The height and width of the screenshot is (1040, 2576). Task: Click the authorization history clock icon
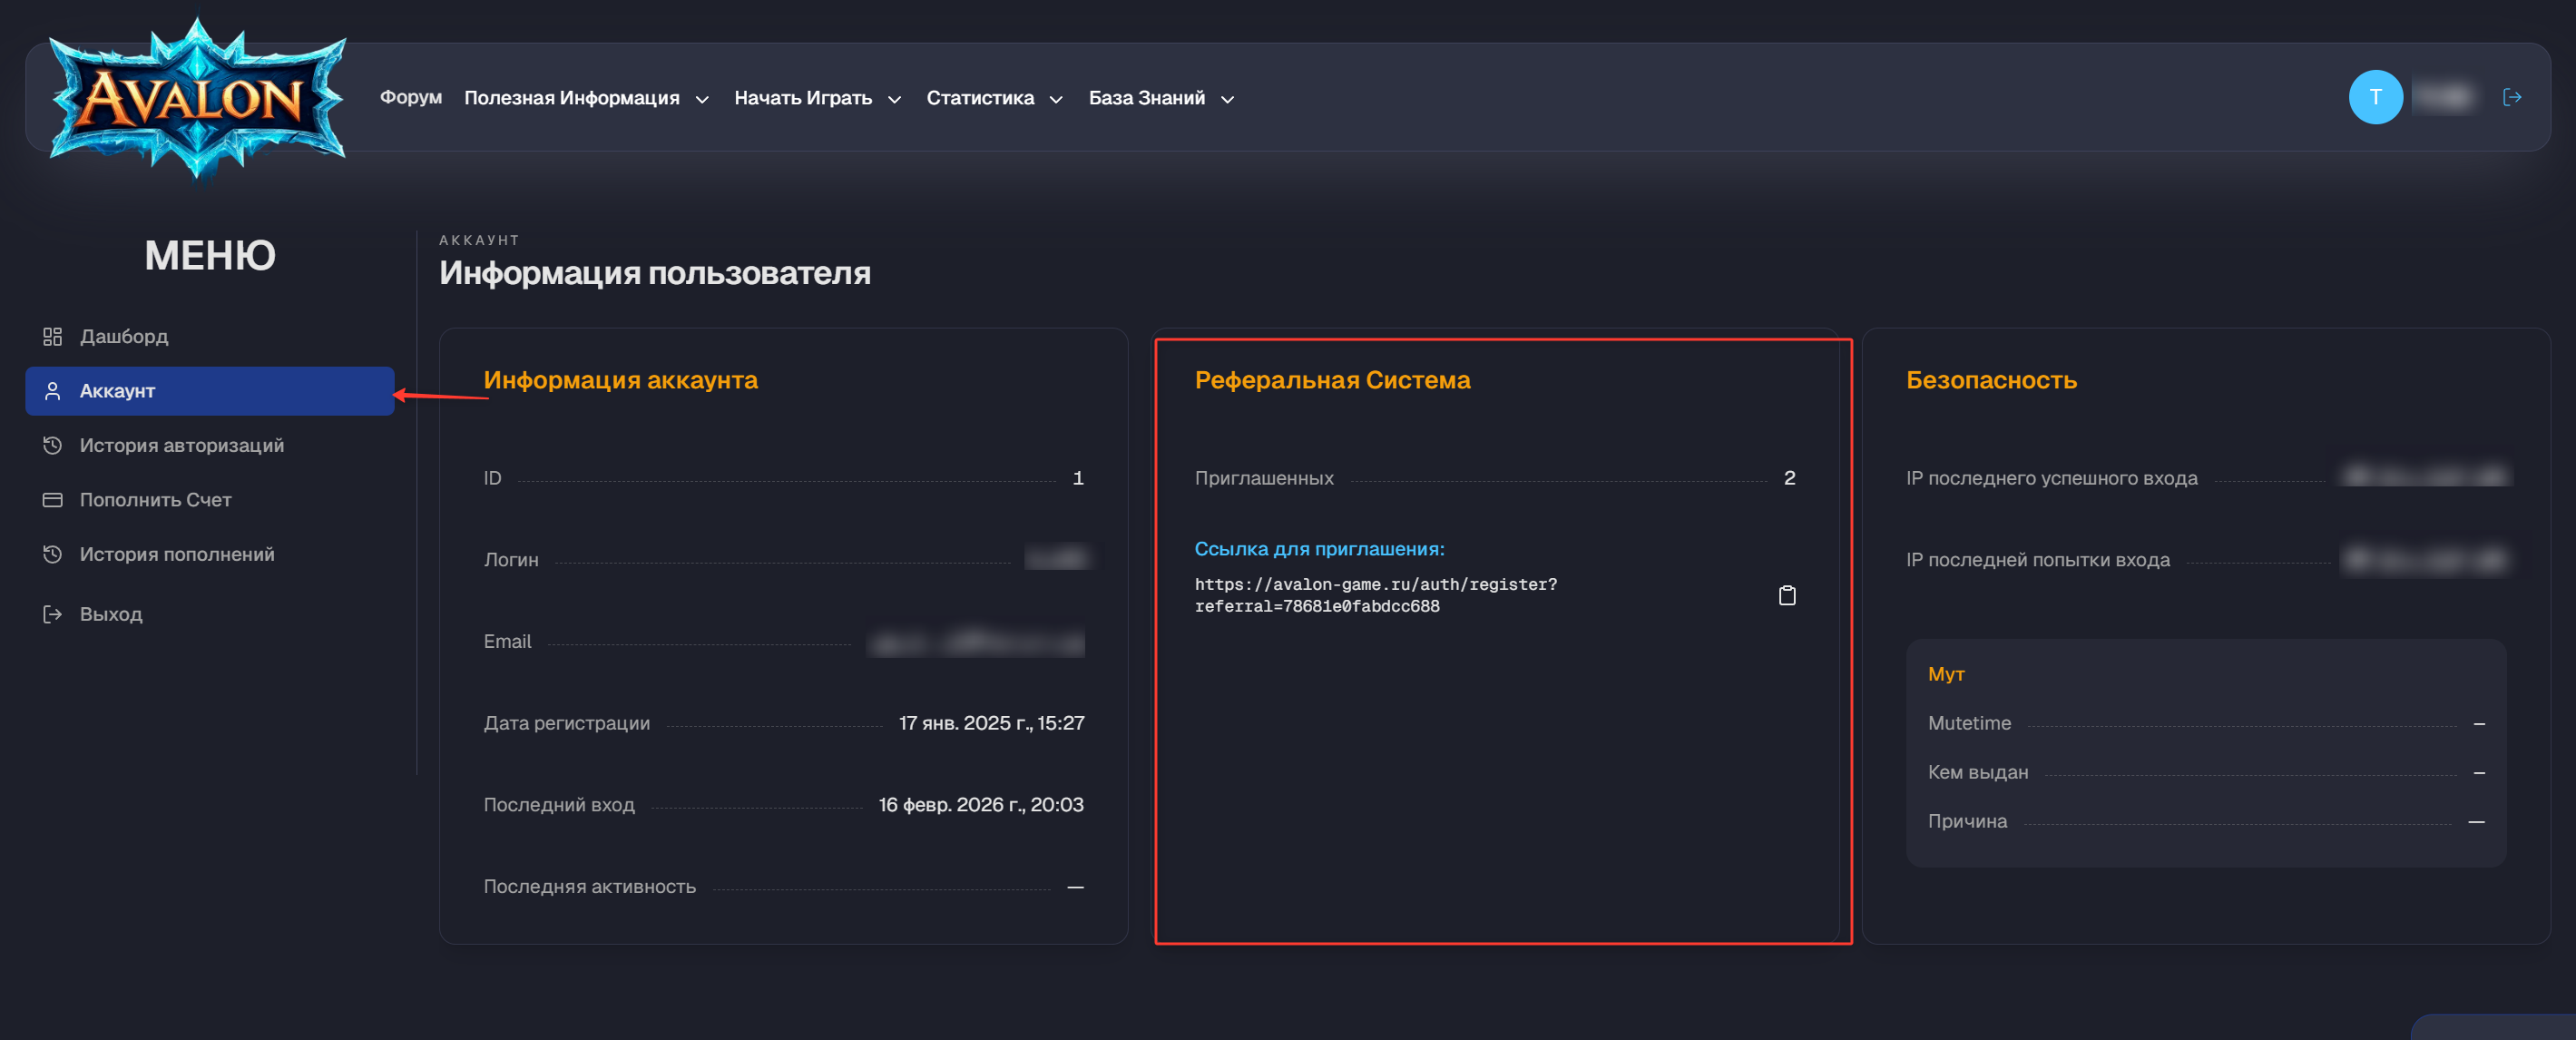[x=52, y=445]
